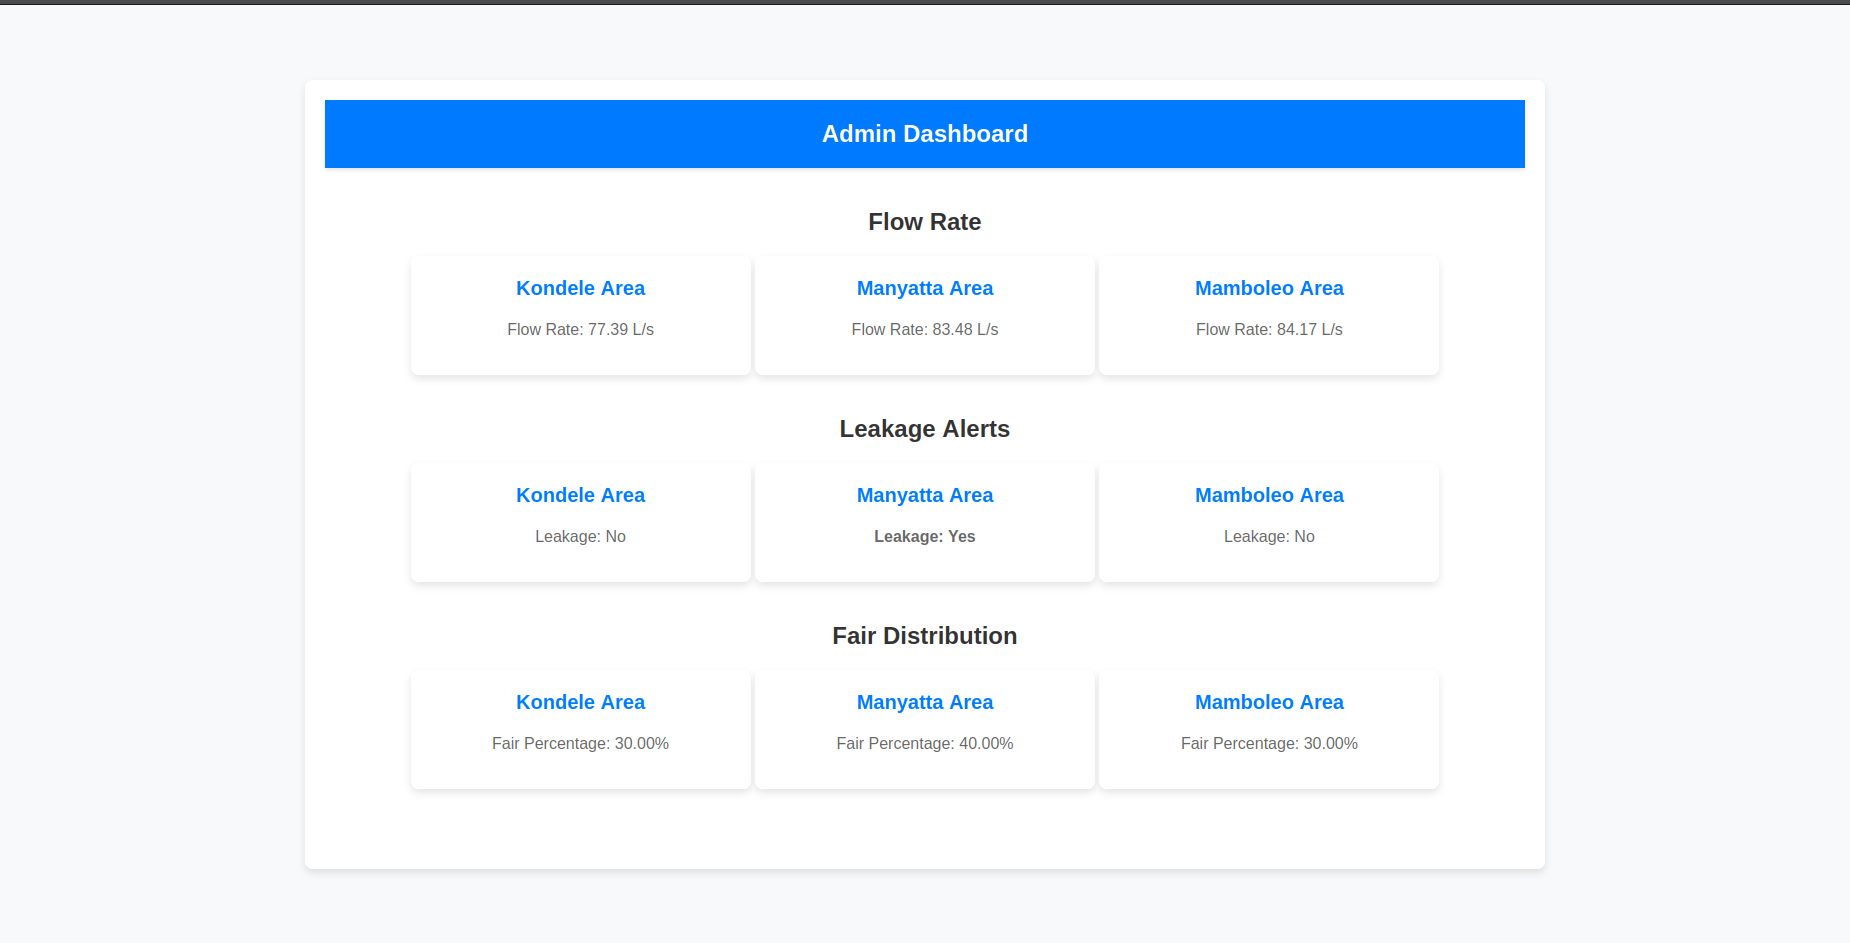Click Kondele flow rate 77.39 L/s value
Image resolution: width=1850 pixels, height=943 pixels.
click(580, 329)
